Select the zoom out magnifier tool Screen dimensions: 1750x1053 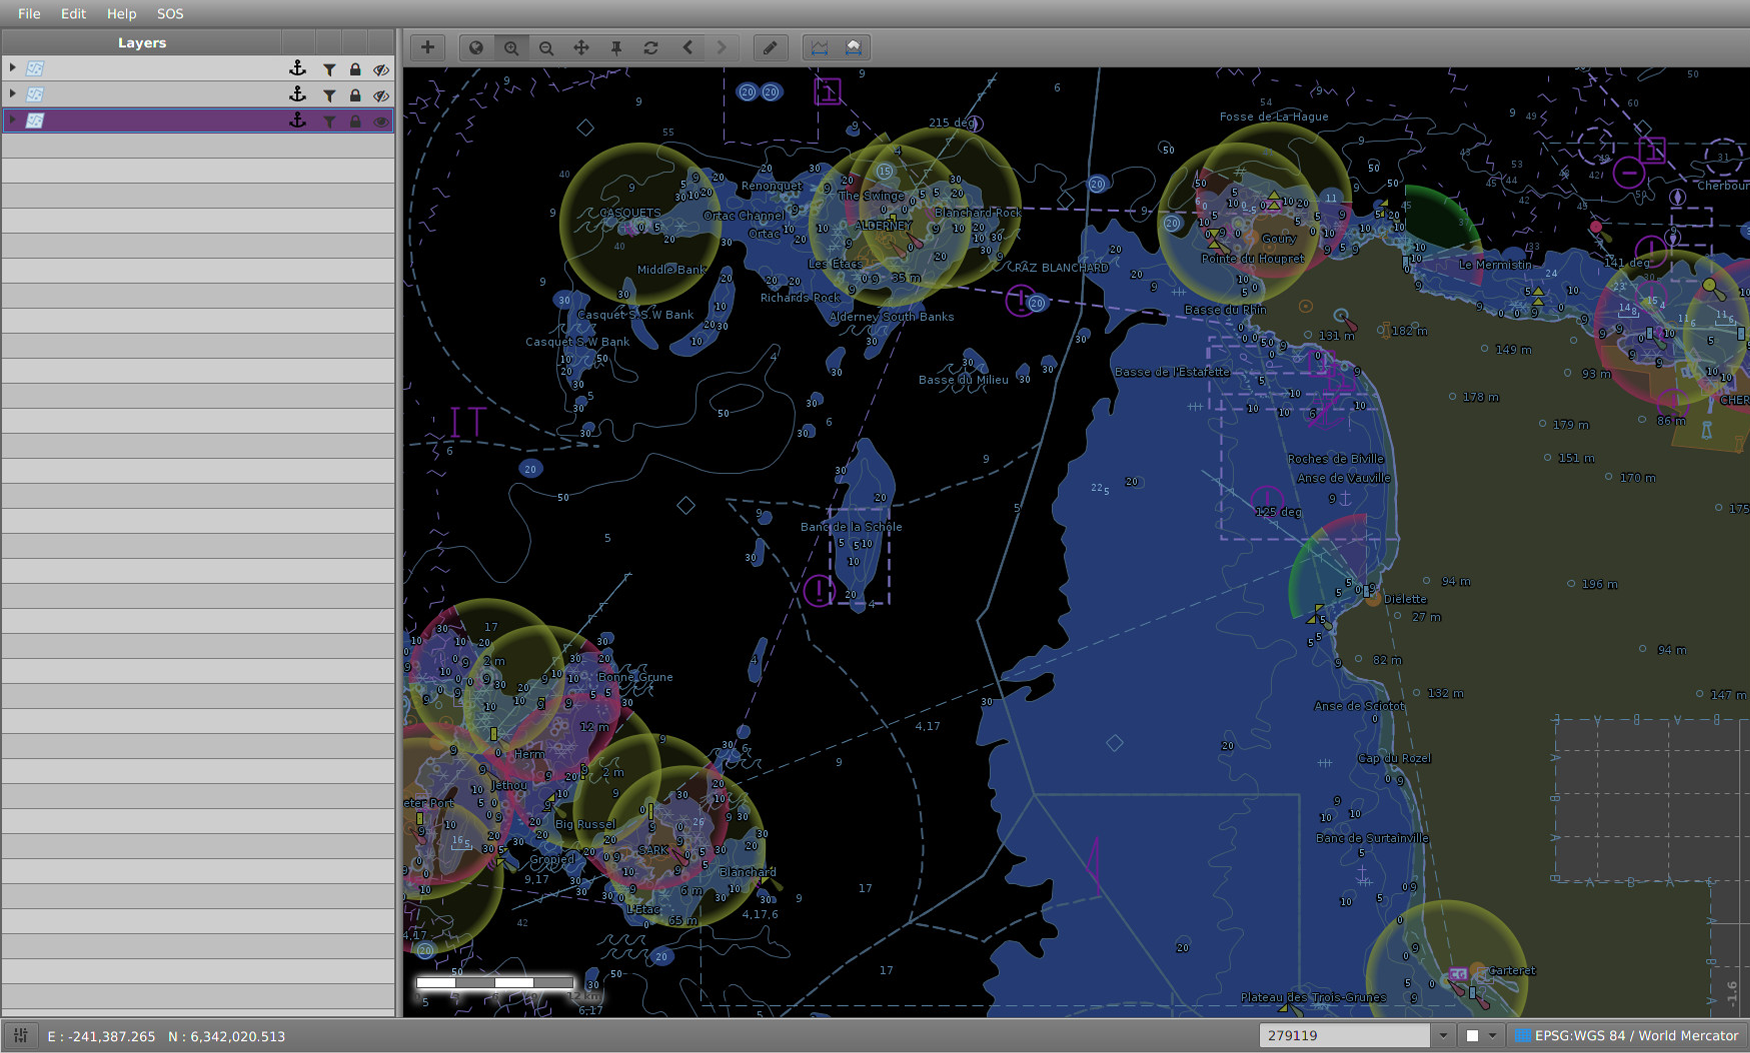point(546,48)
